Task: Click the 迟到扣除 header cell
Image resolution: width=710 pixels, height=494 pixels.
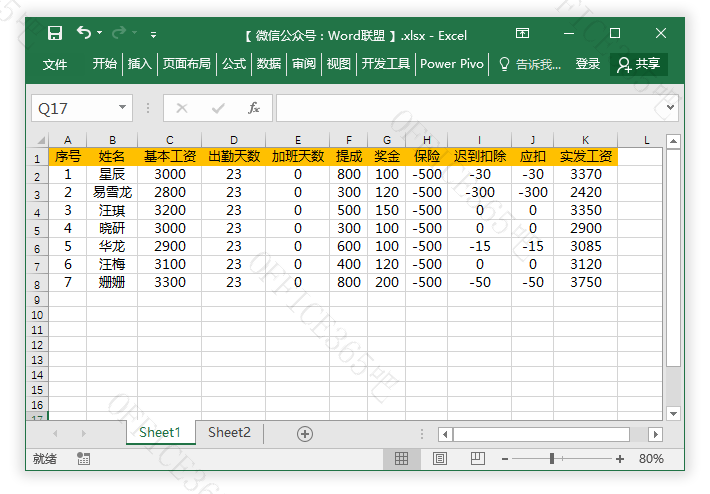Action: tap(480, 157)
